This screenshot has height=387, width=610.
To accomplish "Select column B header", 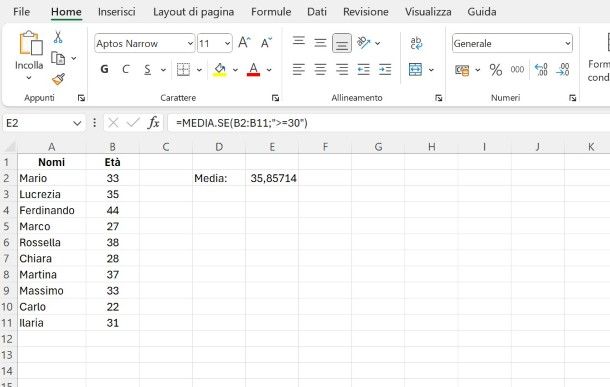I will (112, 147).
